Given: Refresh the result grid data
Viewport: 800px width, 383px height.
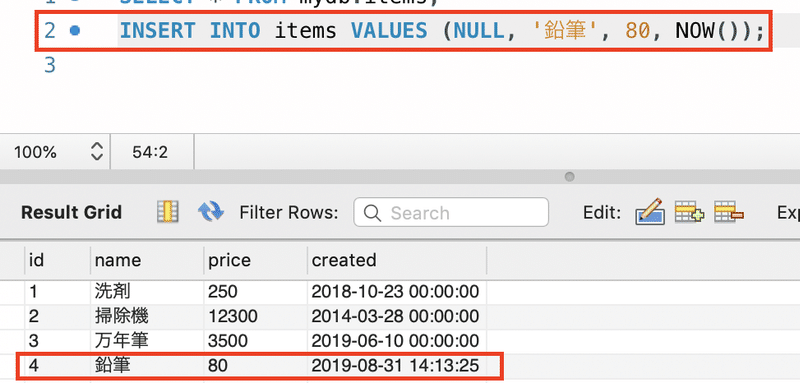Looking at the screenshot, I should pyautogui.click(x=210, y=211).
